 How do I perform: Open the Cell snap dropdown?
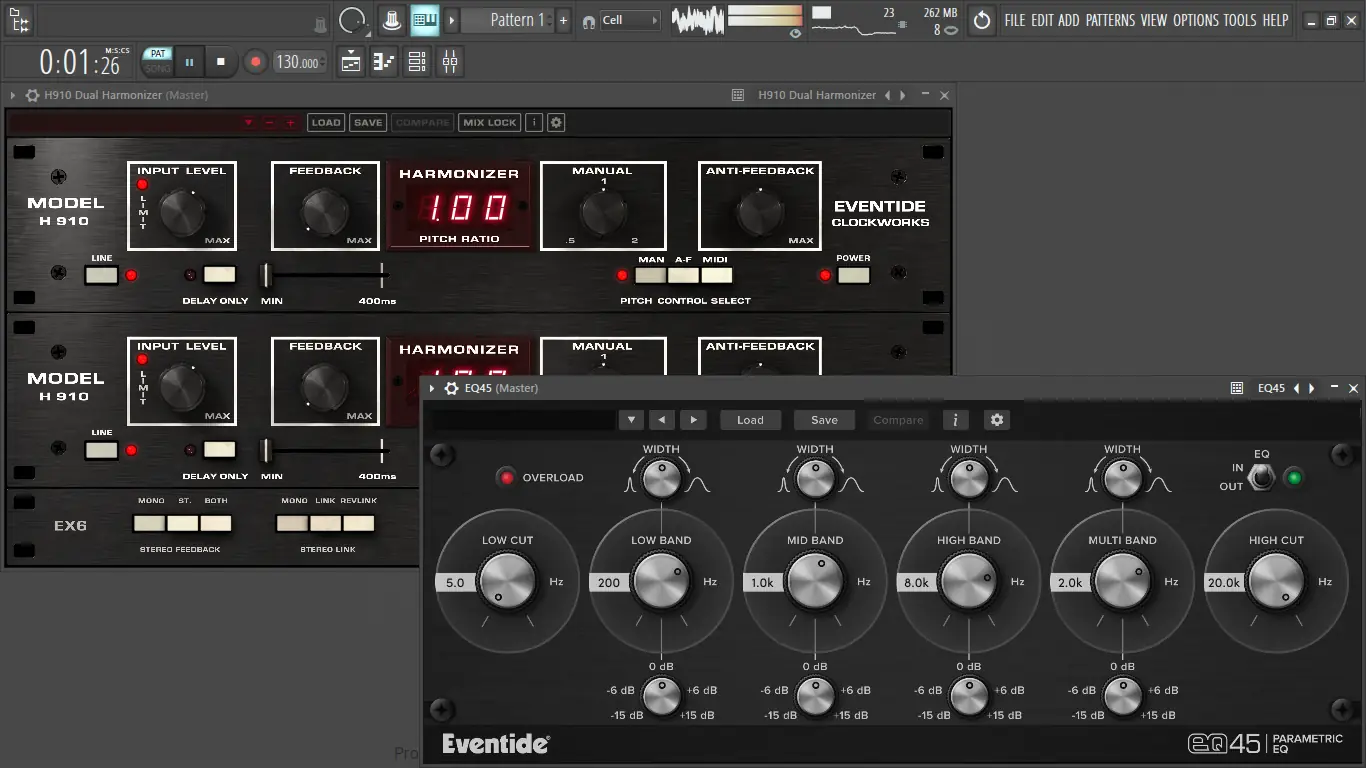[630, 20]
